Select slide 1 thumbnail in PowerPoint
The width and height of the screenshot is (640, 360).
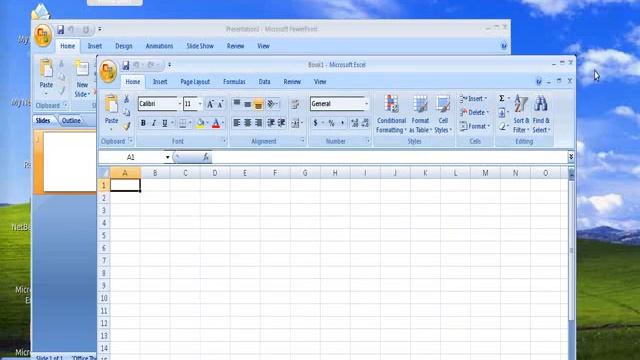69,162
